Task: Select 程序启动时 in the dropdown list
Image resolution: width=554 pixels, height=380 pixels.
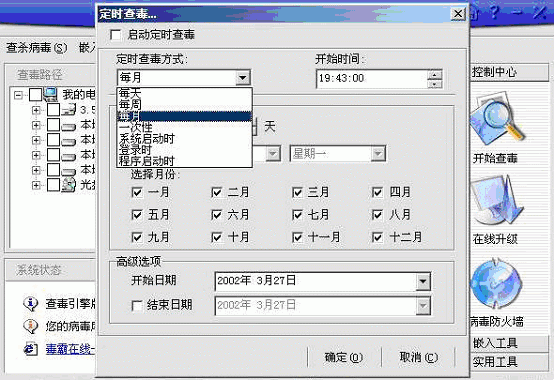Action: pos(184,161)
